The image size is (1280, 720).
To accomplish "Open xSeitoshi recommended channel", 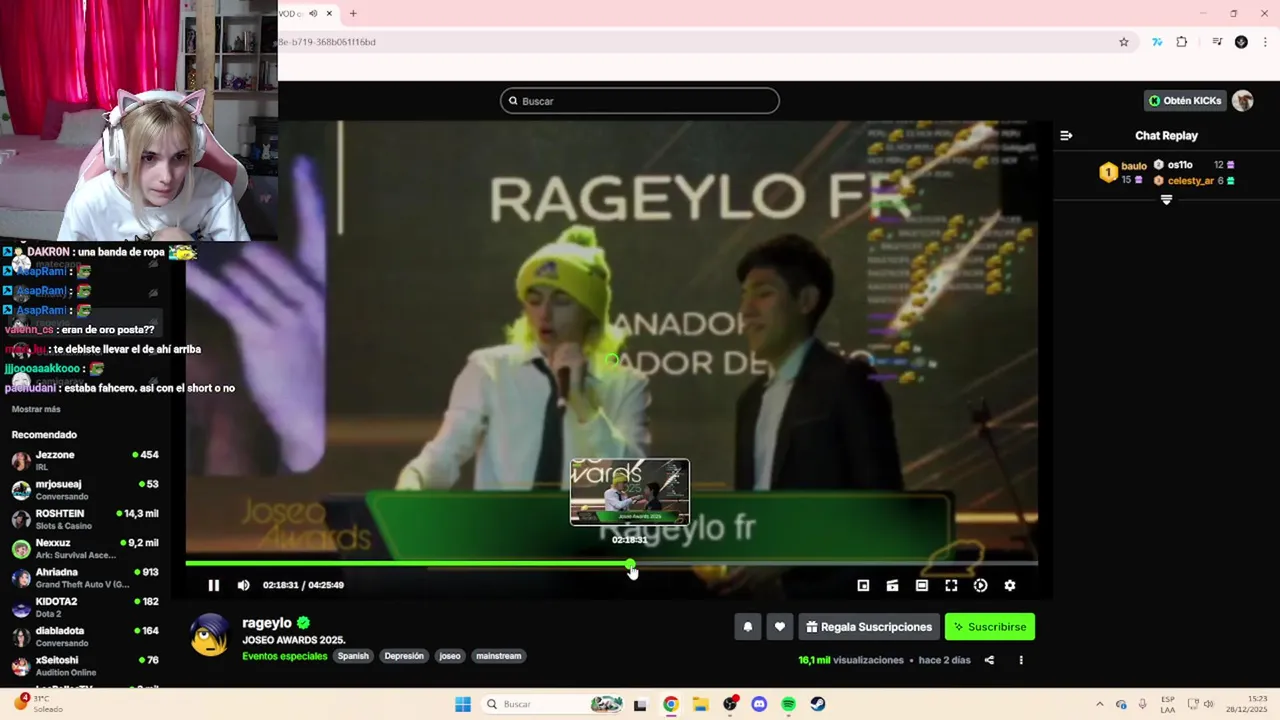I will pos(85,665).
